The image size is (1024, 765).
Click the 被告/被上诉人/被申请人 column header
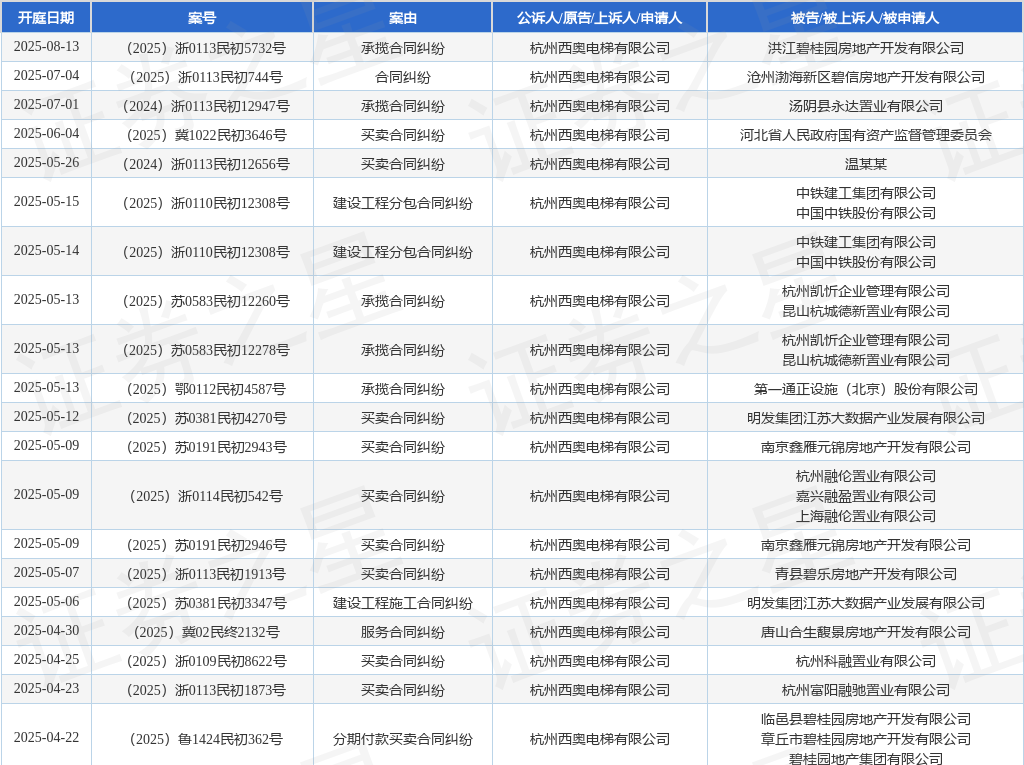865,18
